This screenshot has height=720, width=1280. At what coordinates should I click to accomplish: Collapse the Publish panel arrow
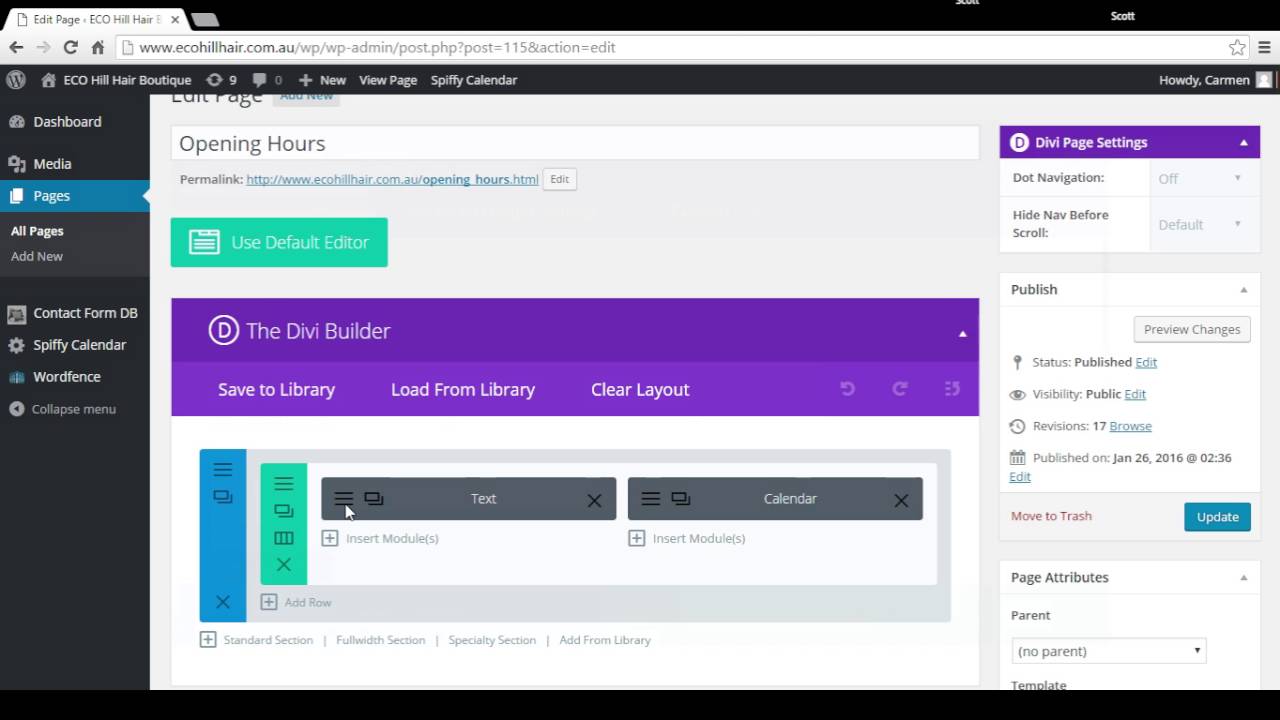(x=1244, y=290)
